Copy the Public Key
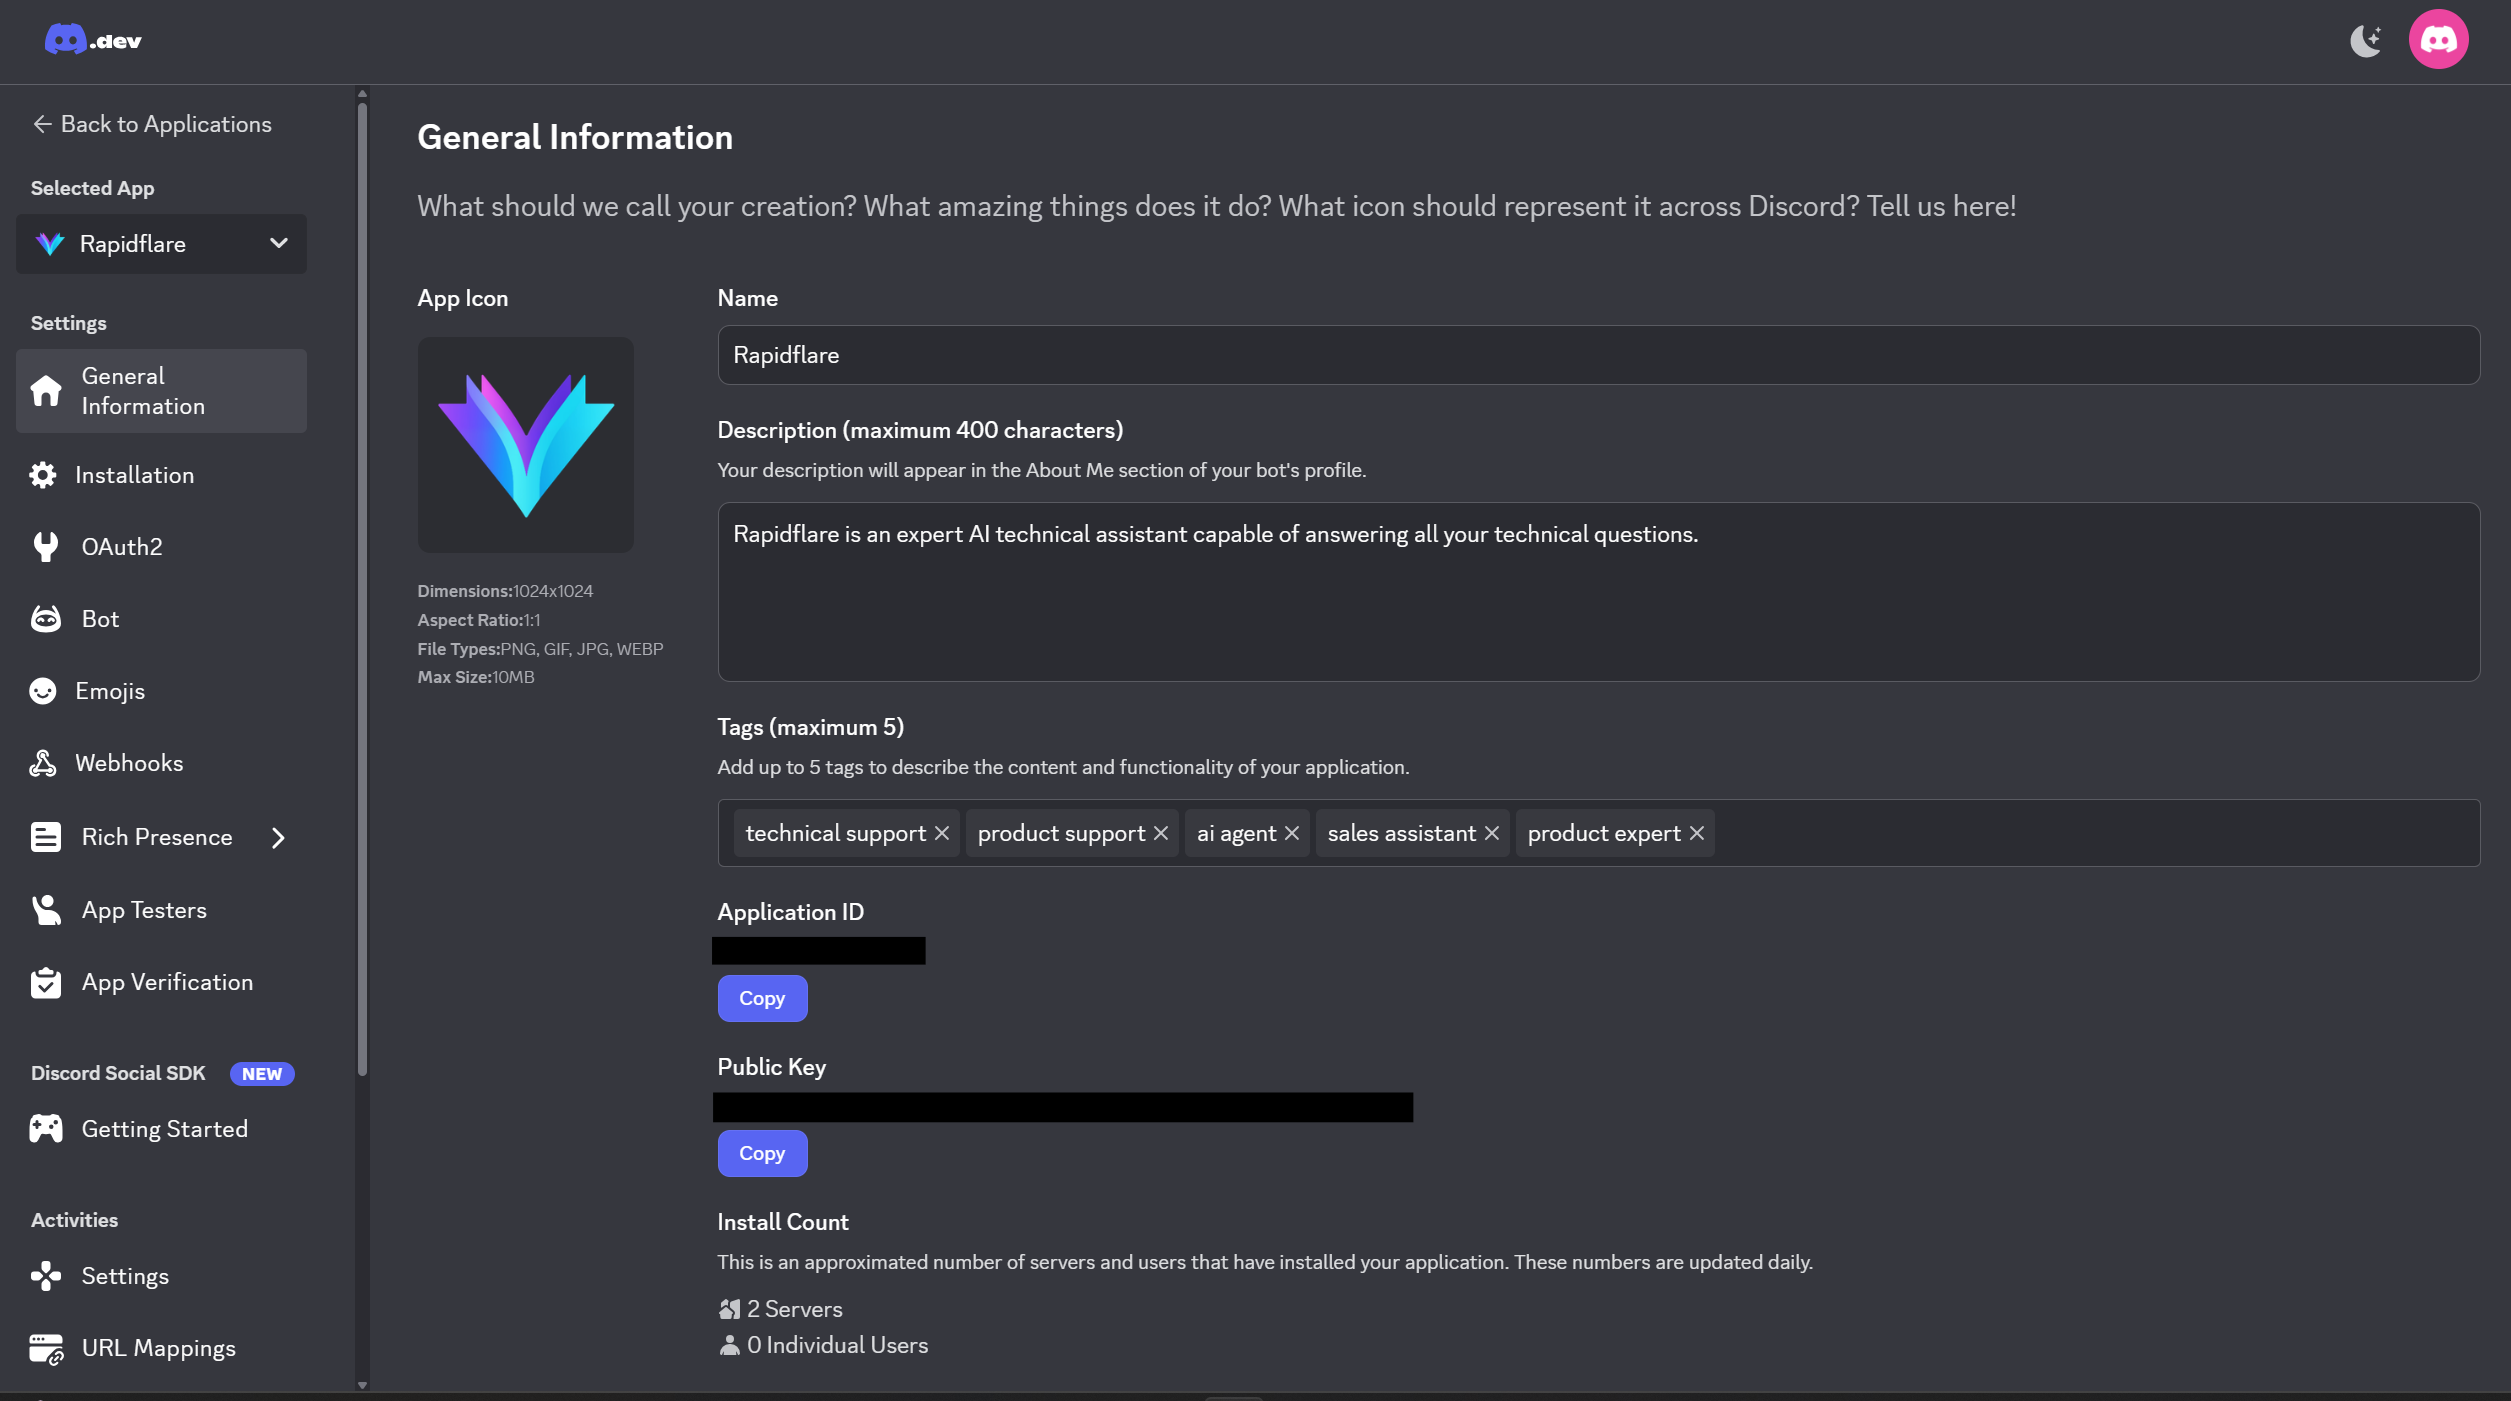2511x1401 pixels. coord(762,1153)
